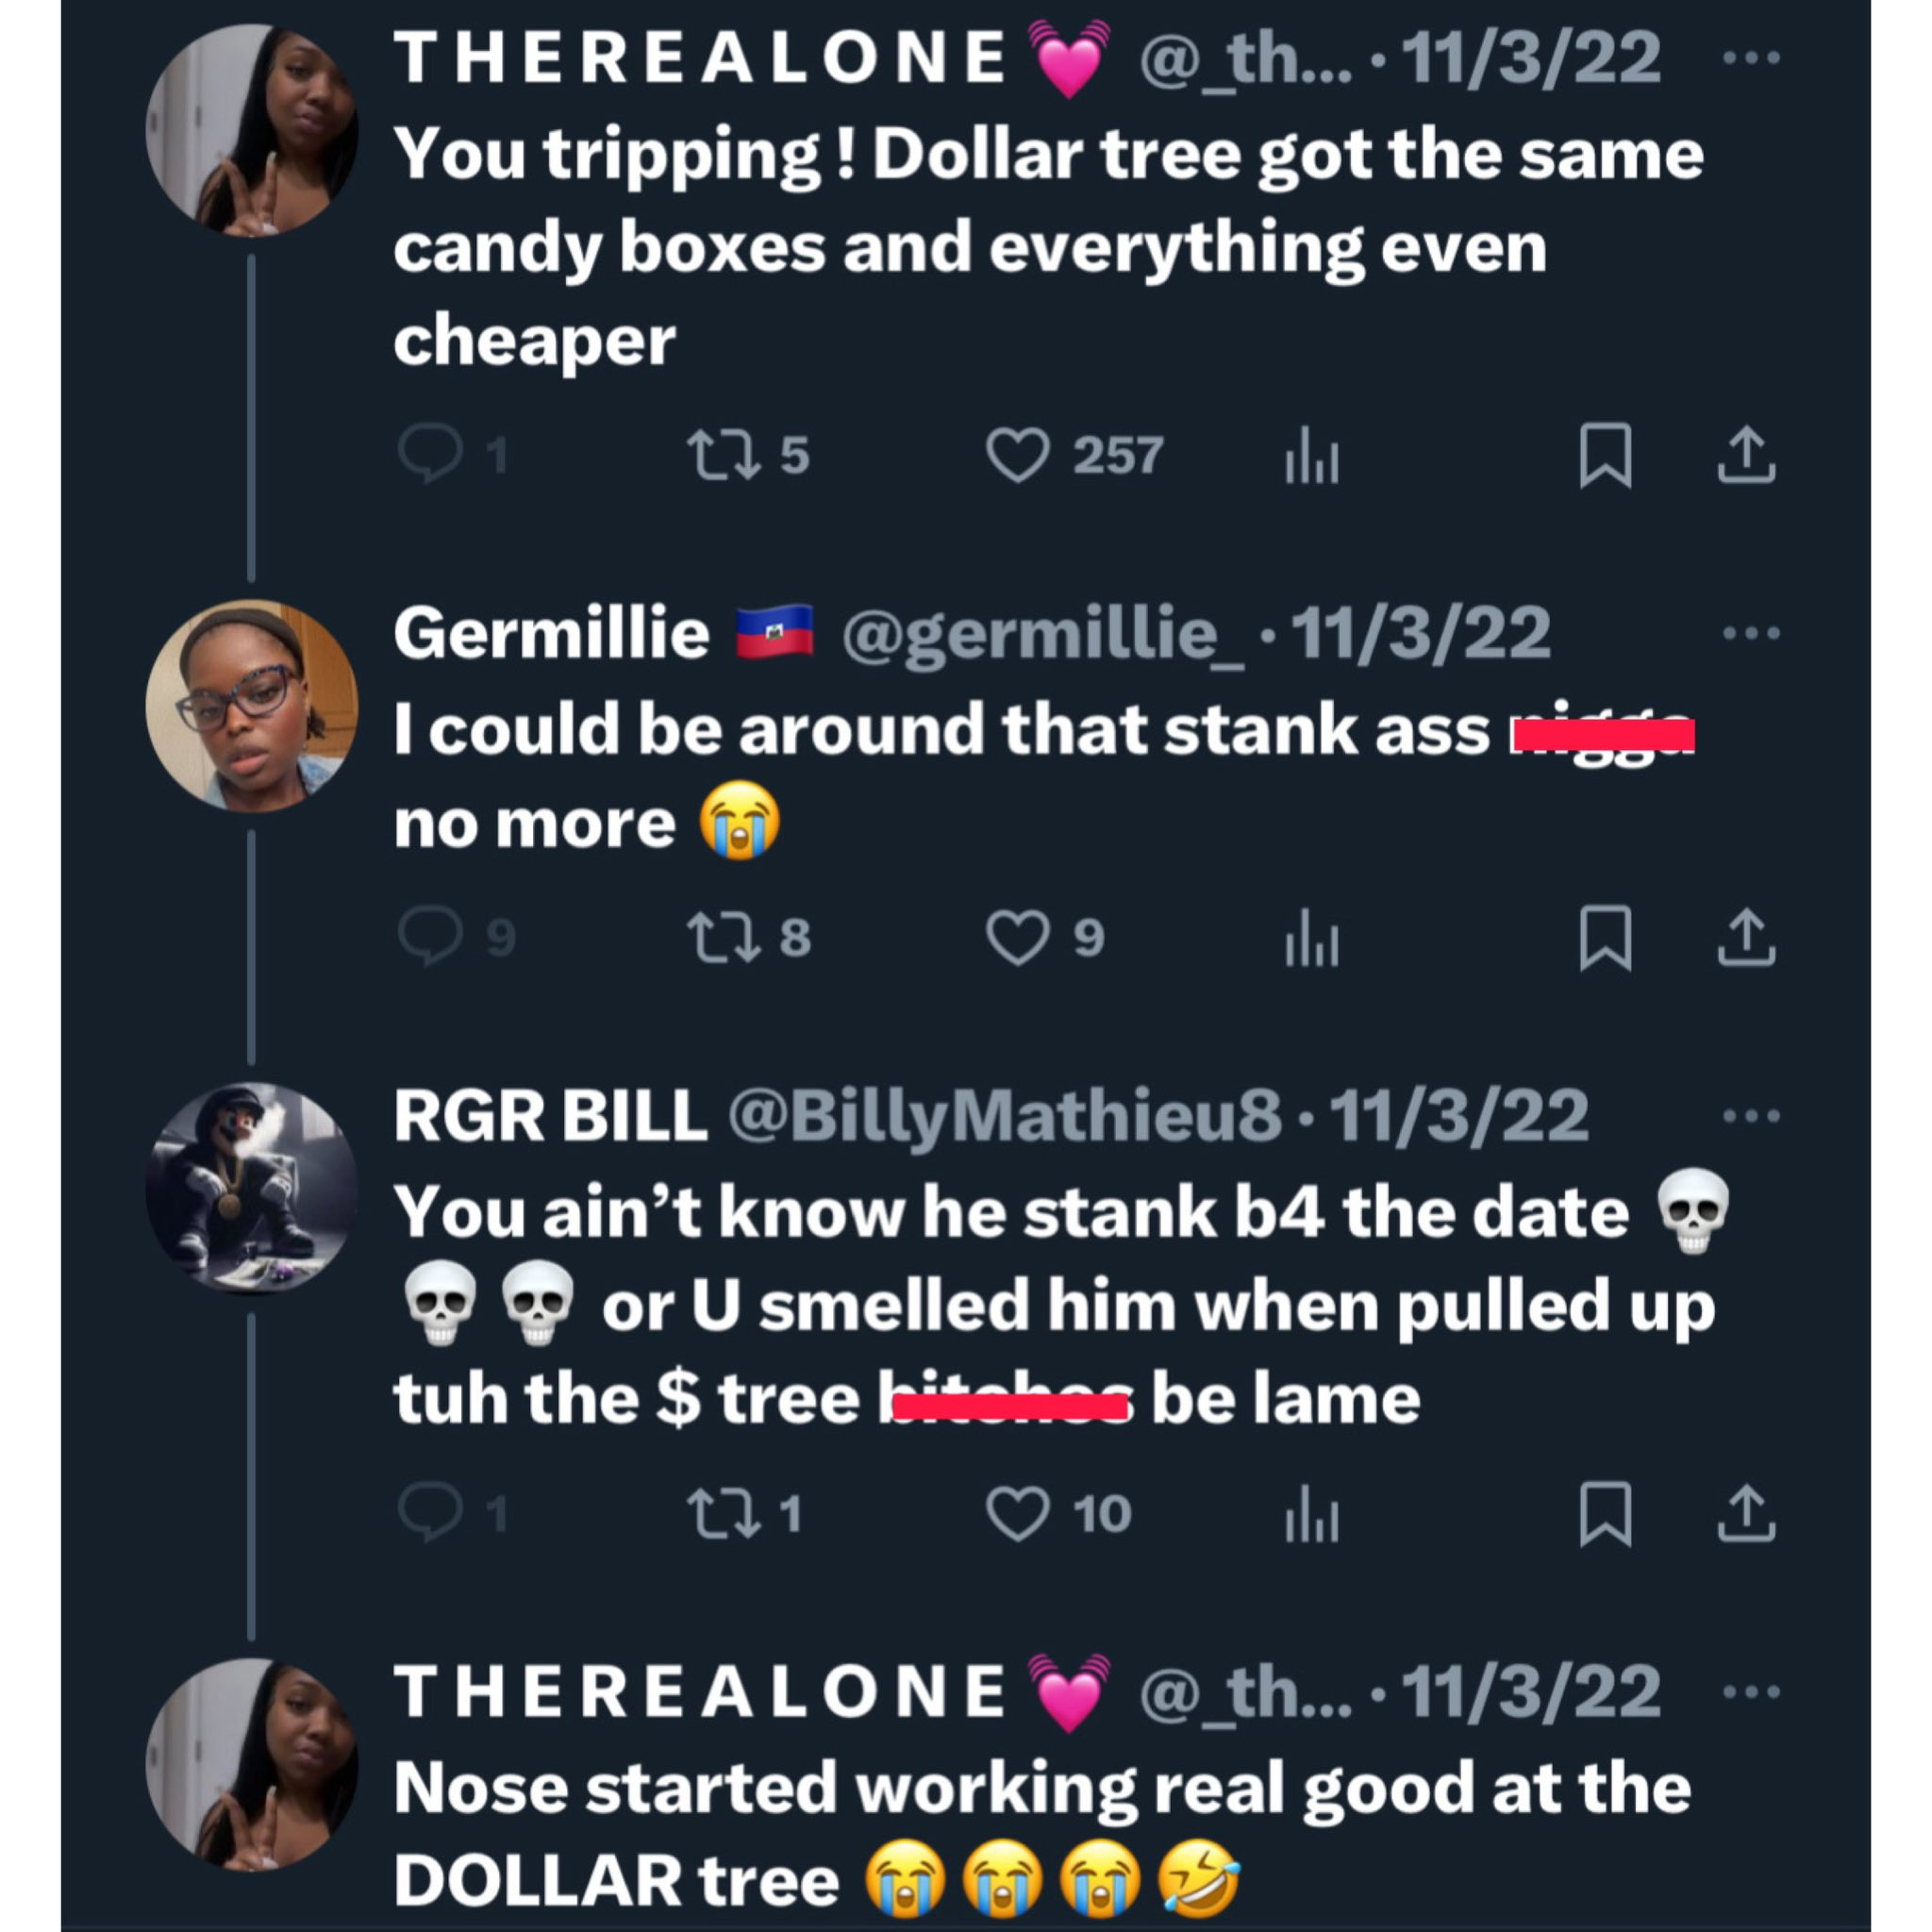Open Germillie's profile picture

pos(251,705)
